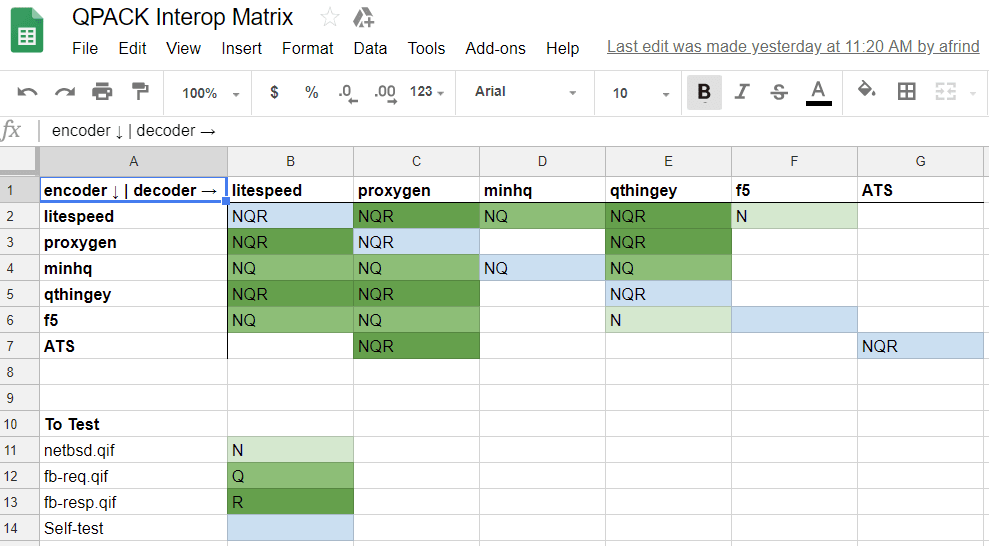Format as currency with dollar icon

point(274,92)
